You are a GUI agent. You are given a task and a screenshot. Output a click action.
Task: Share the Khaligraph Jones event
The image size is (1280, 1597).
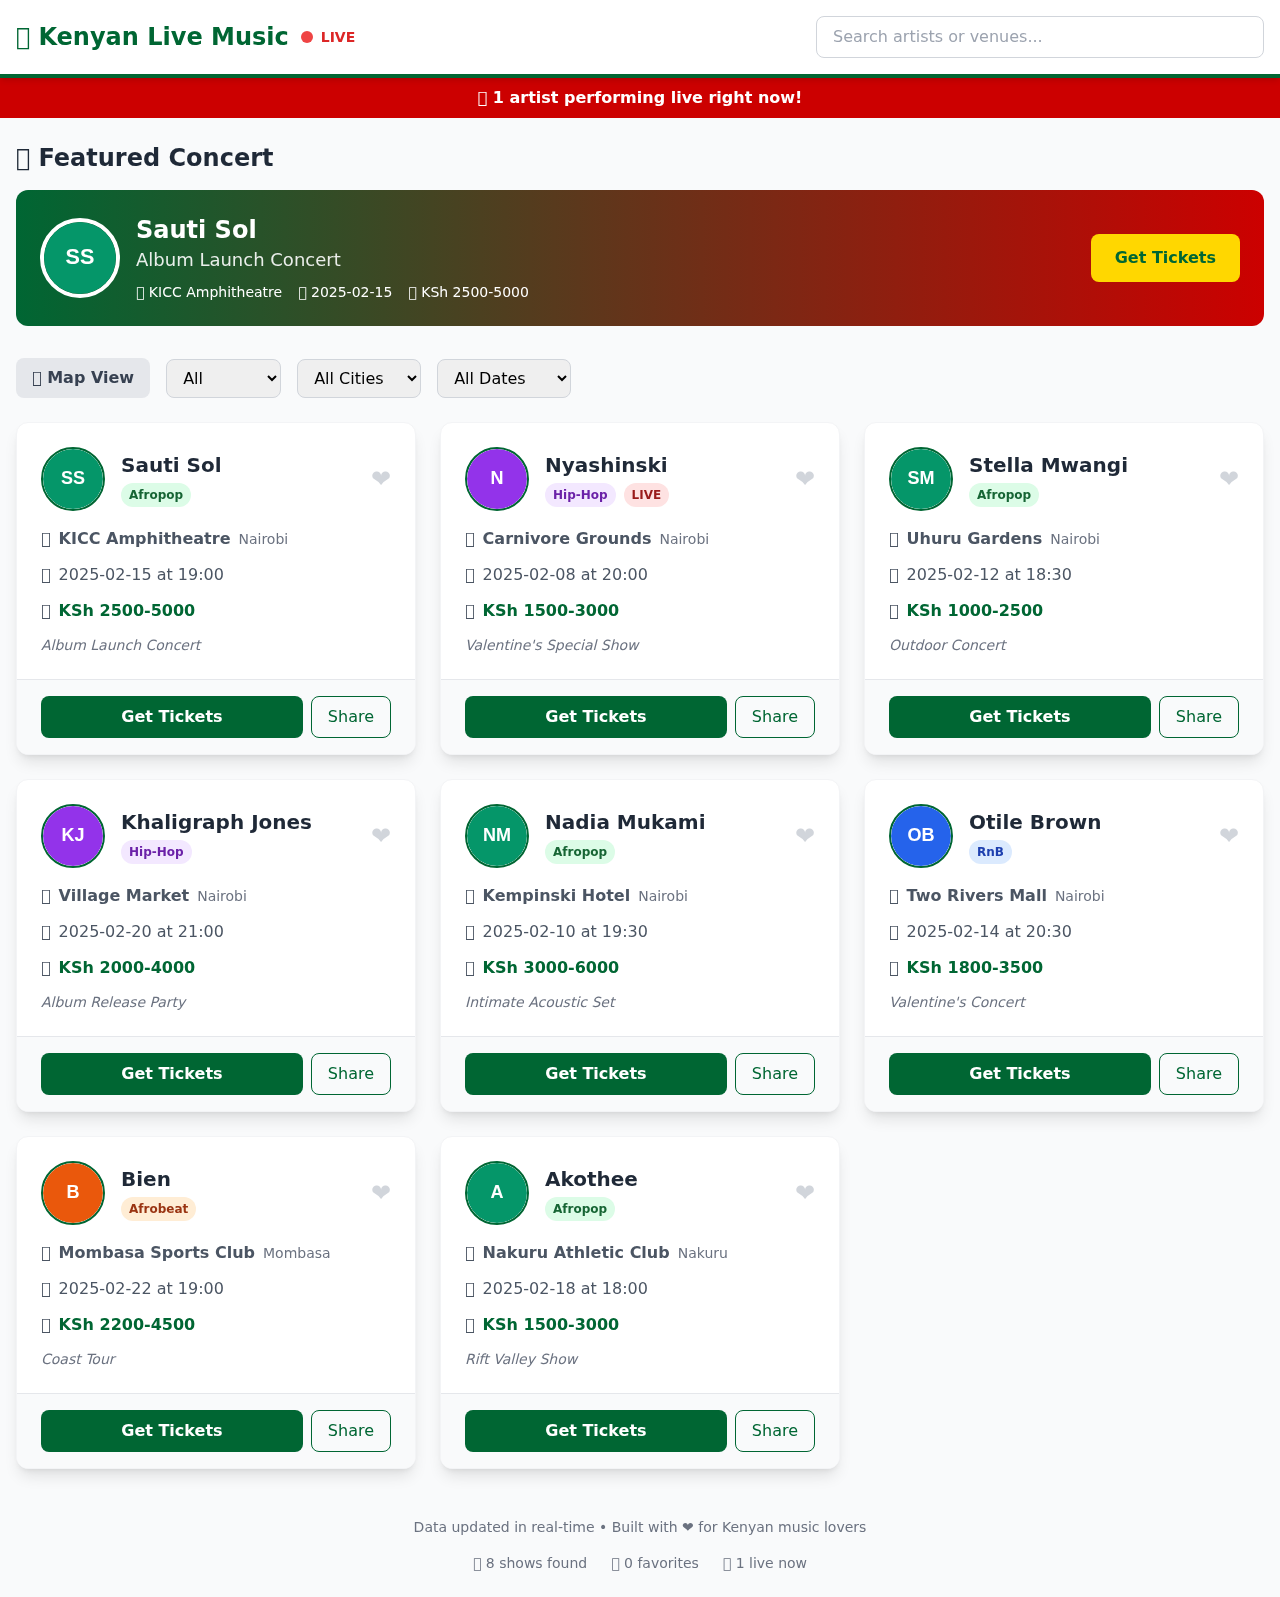pos(351,1074)
